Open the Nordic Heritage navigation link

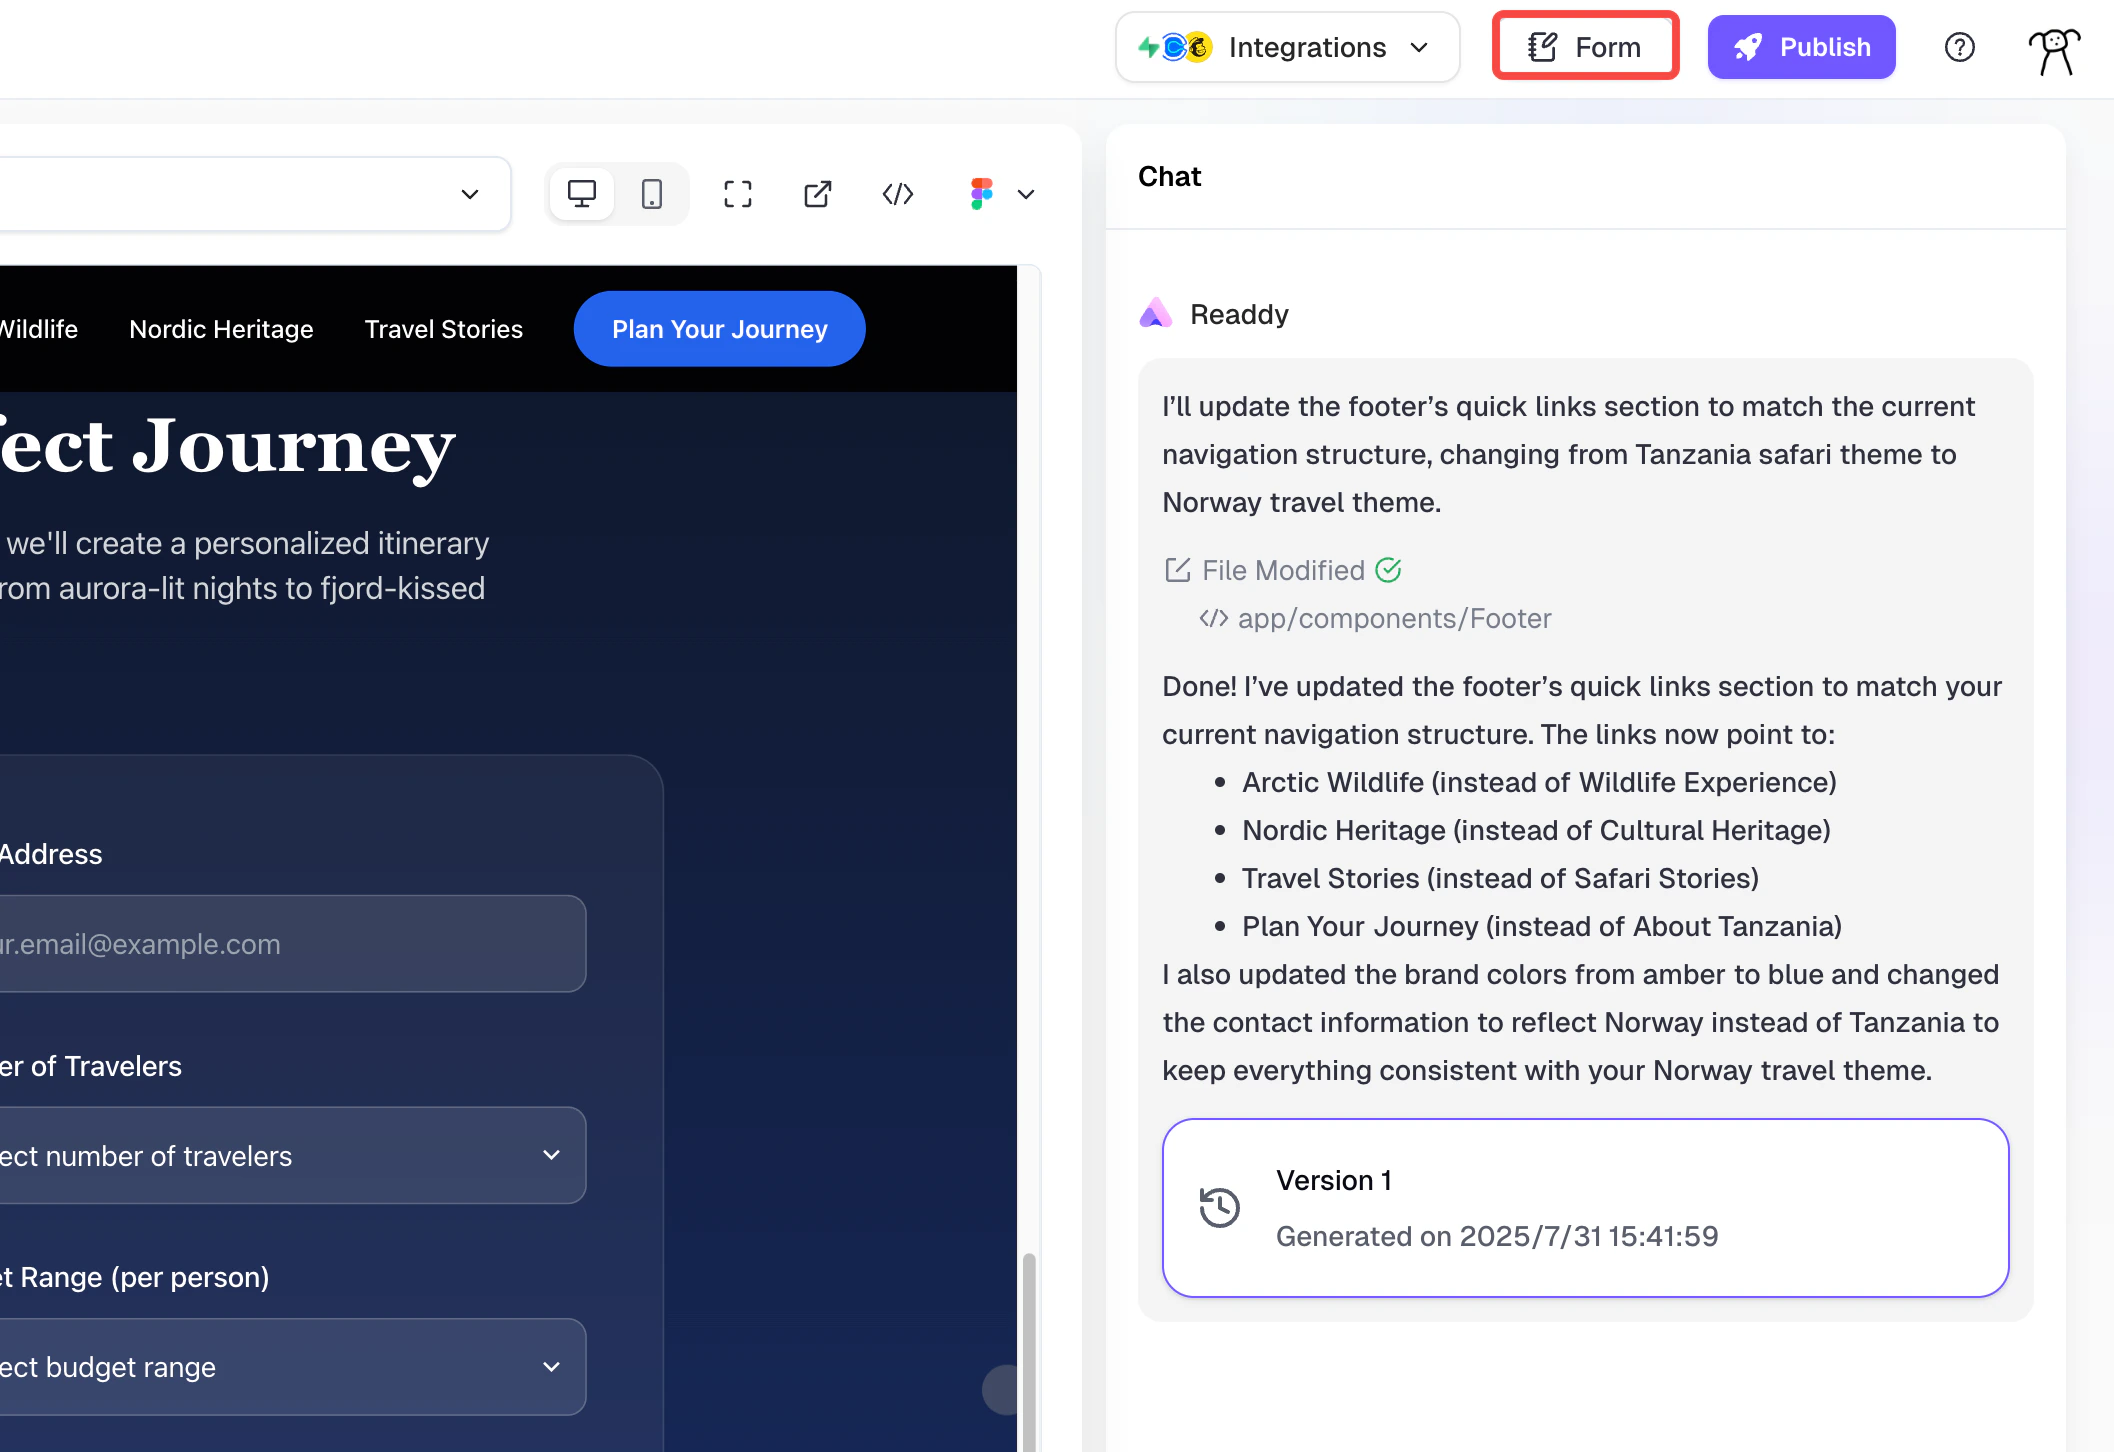[220, 328]
